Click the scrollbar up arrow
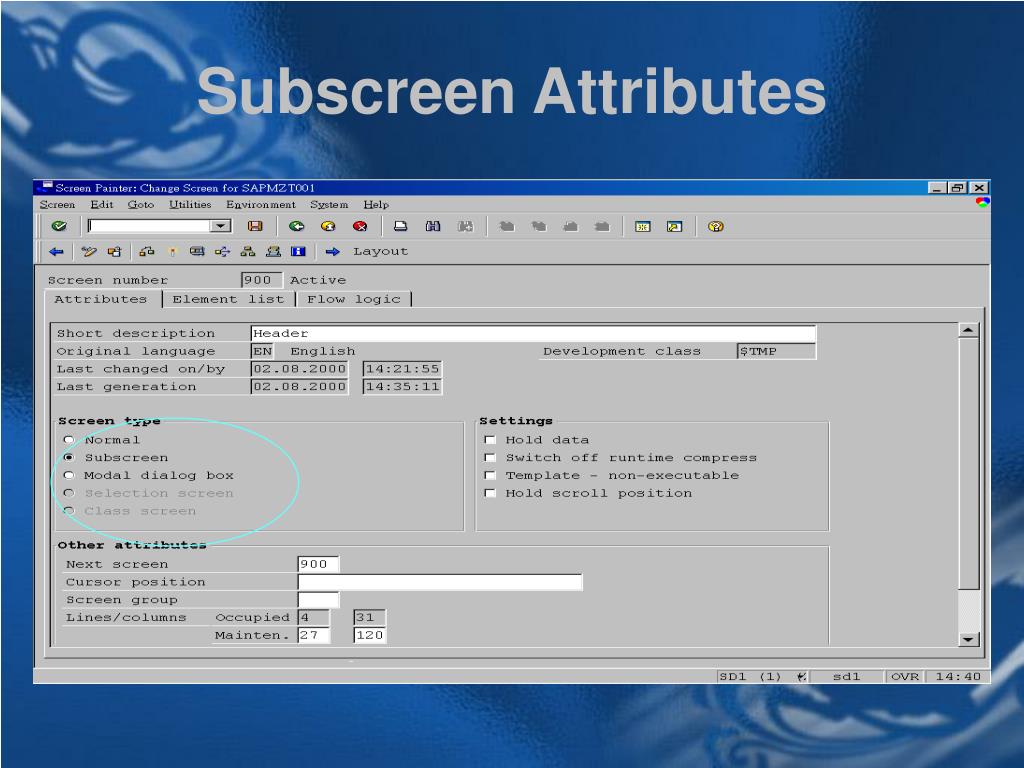This screenshot has height=768, width=1024. [x=968, y=330]
